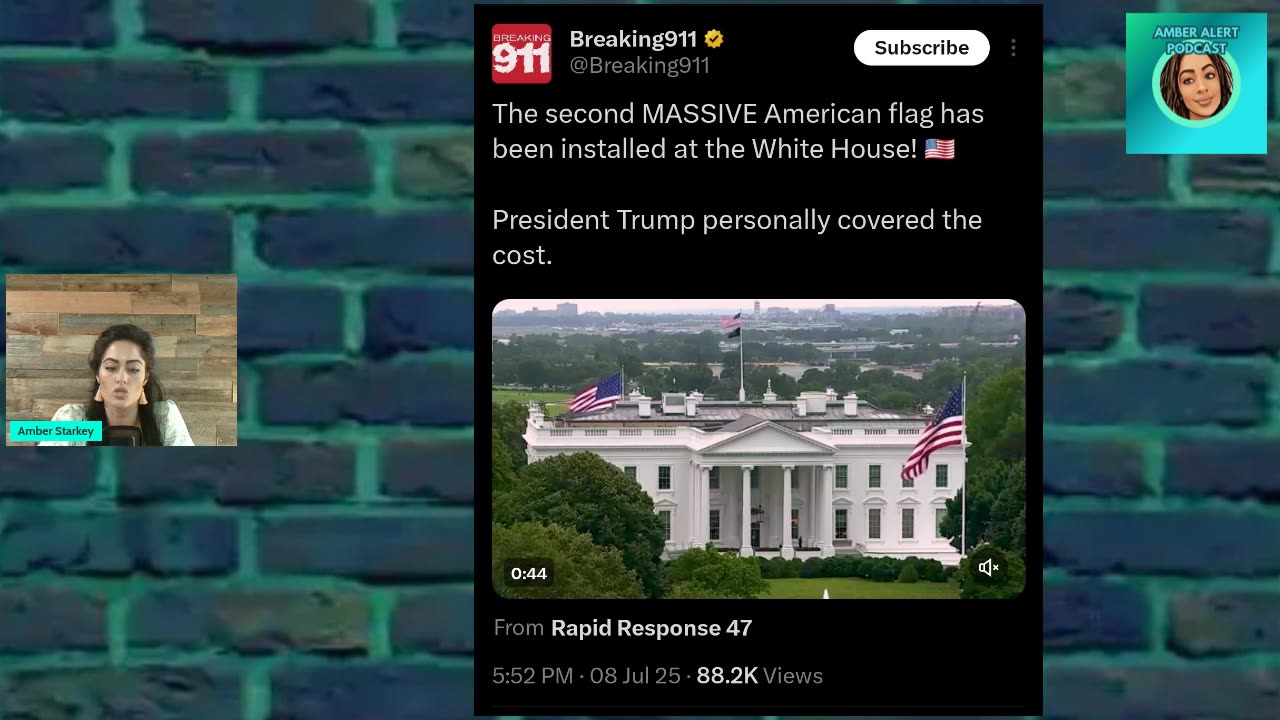Click the President Trump covered cost sentence

click(x=737, y=237)
